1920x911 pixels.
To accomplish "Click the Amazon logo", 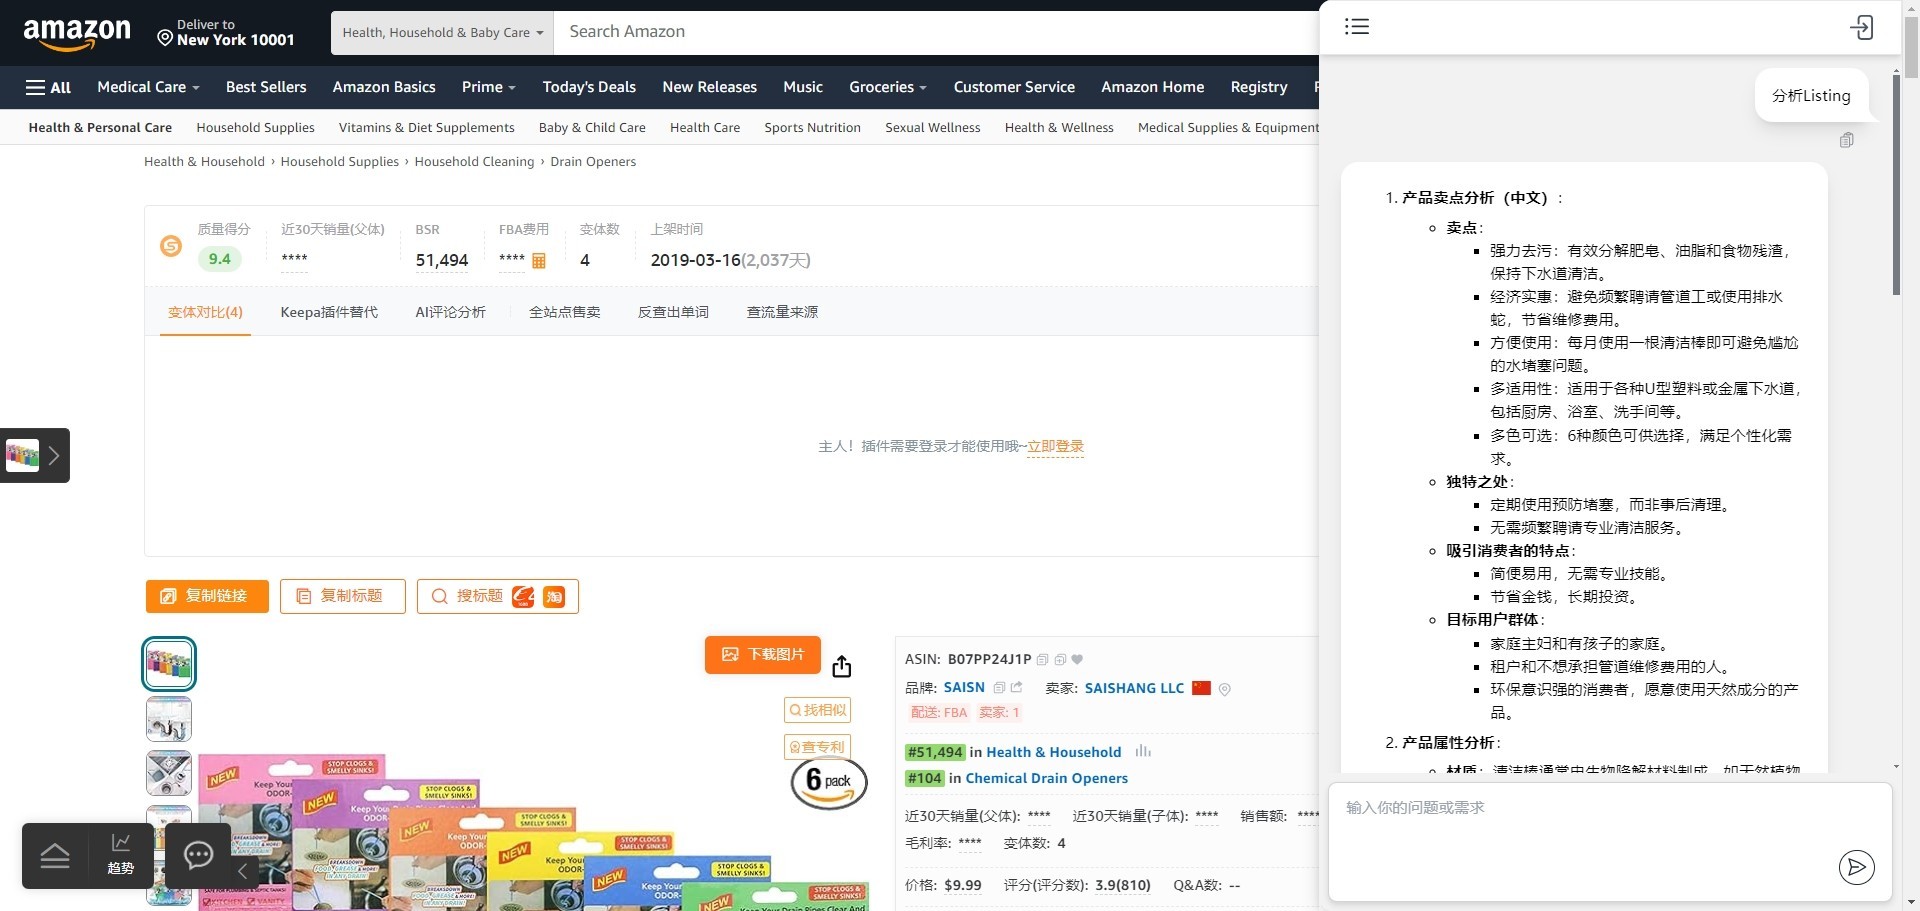I will [x=77, y=34].
